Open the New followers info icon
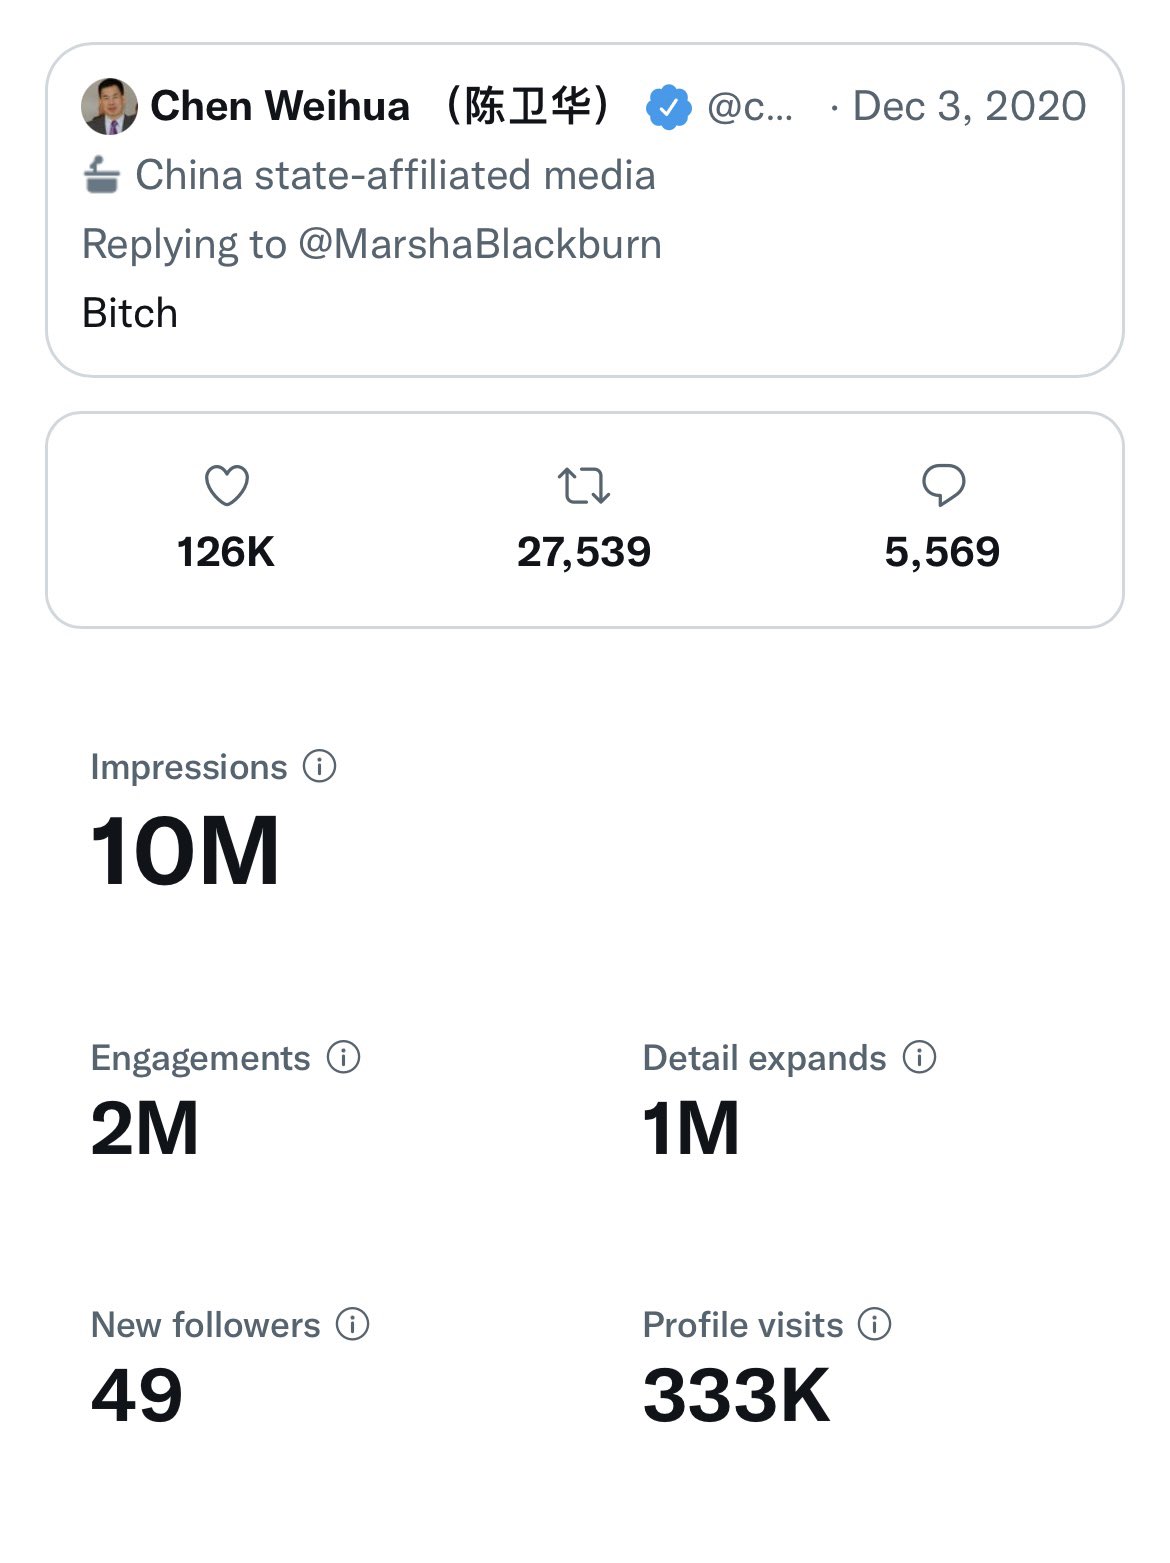The height and width of the screenshot is (1563, 1170). pyautogui.click(x=352, y=1324)
